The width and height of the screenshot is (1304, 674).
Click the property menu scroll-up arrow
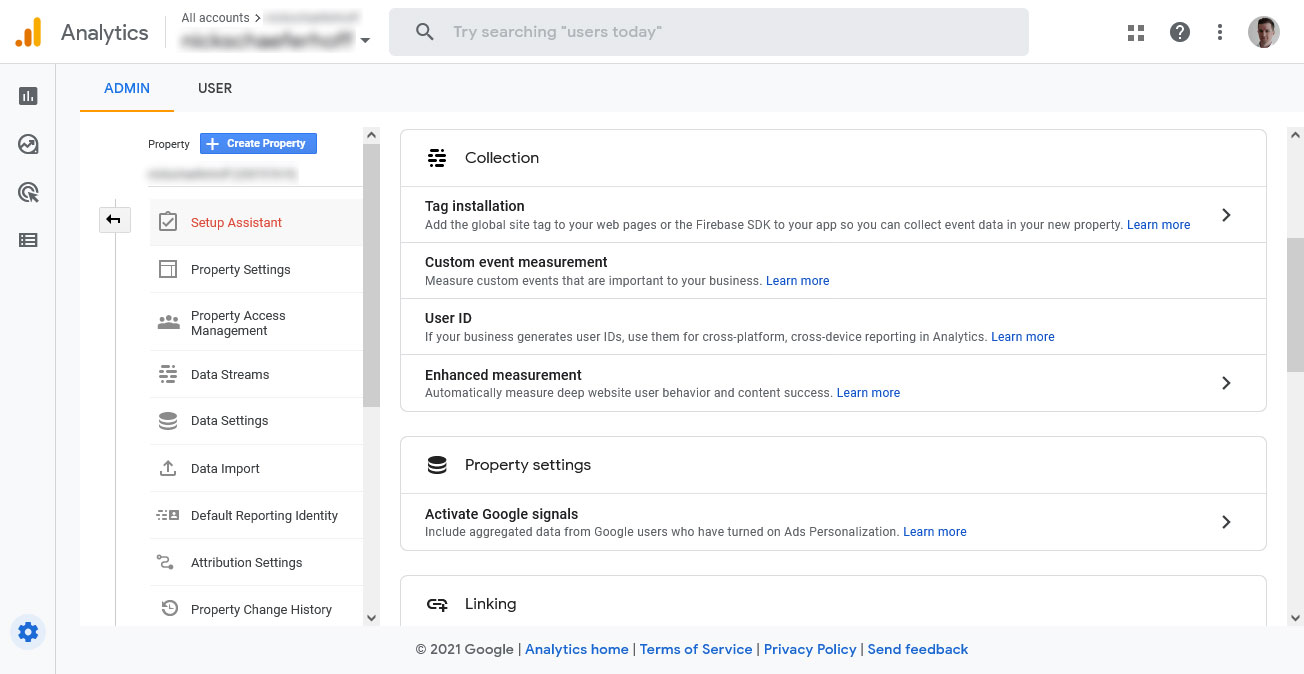tap(371, 135)
